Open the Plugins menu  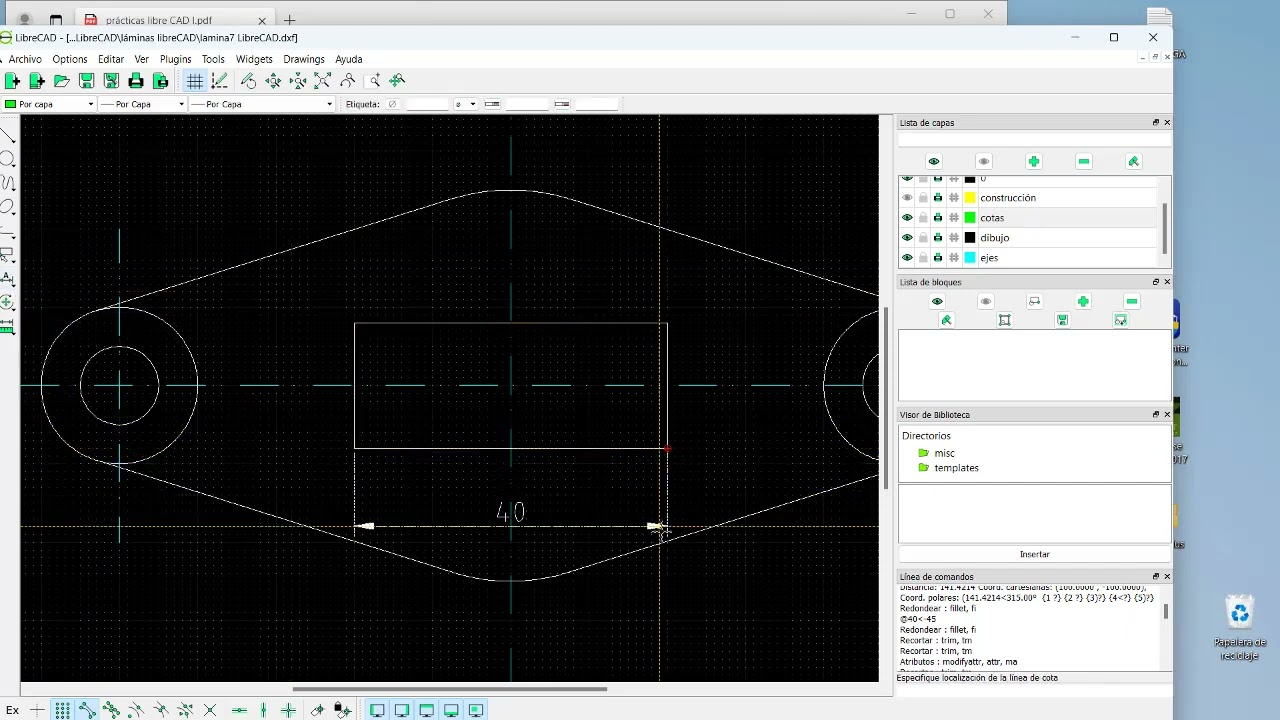click(175, 59)
